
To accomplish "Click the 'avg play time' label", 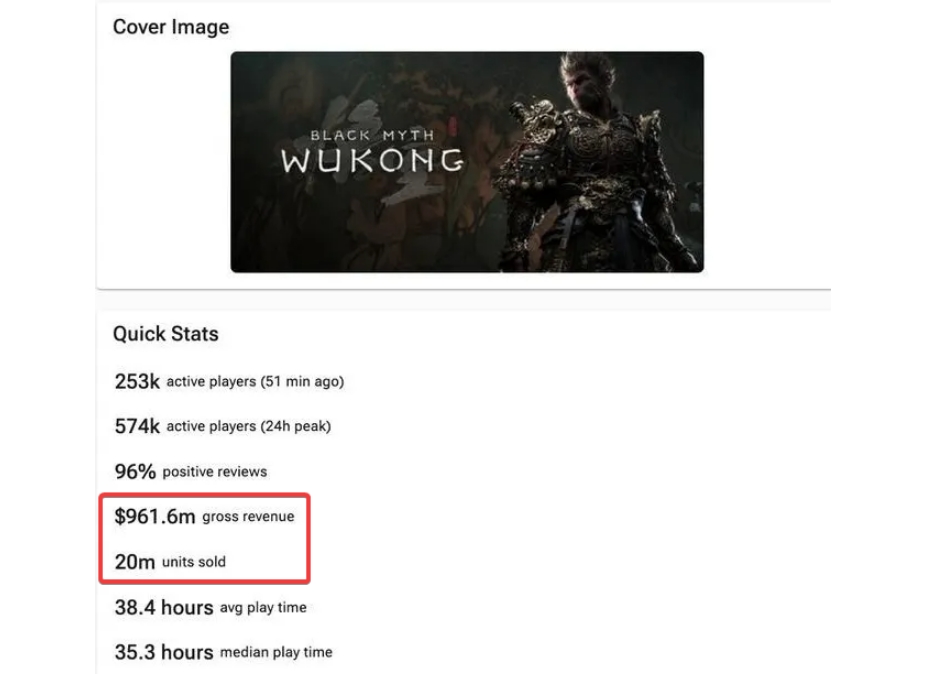I will (x=263, y=608).
